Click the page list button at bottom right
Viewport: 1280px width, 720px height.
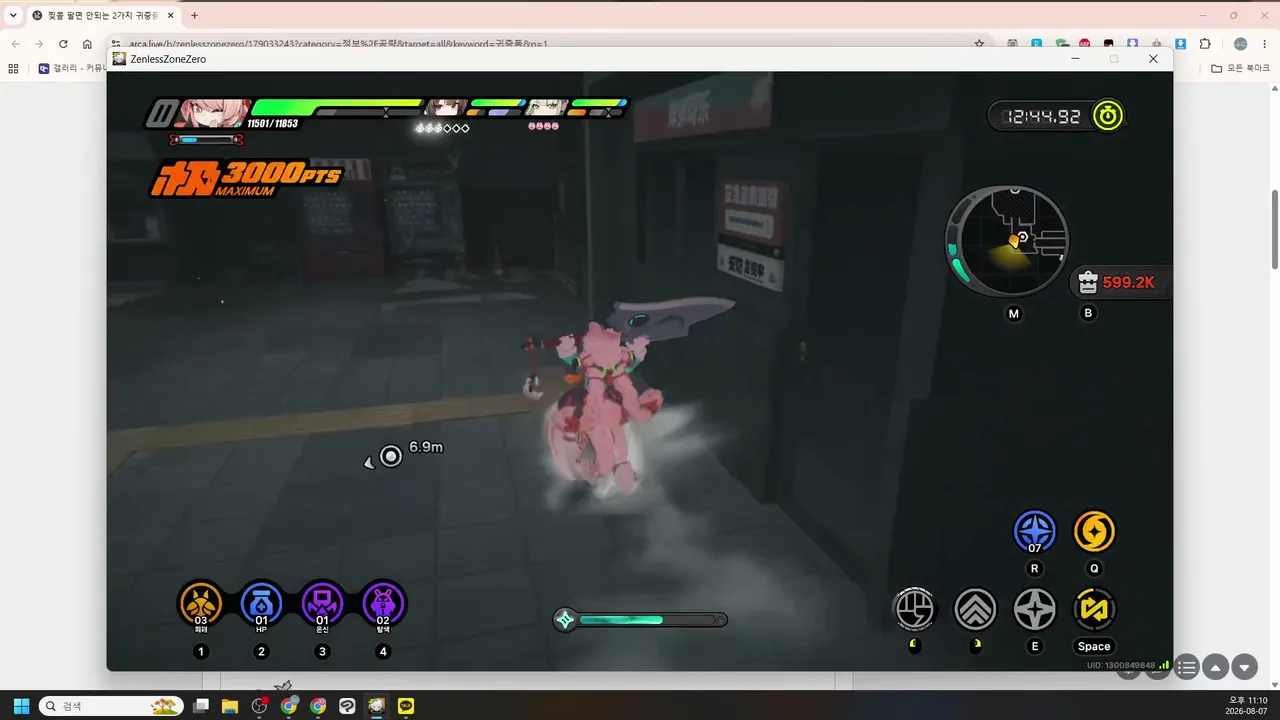[x=1186, y=667]
